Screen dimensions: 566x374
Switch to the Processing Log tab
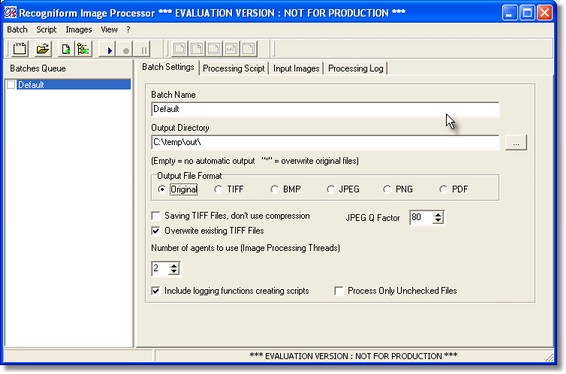[x=356, y=68]
